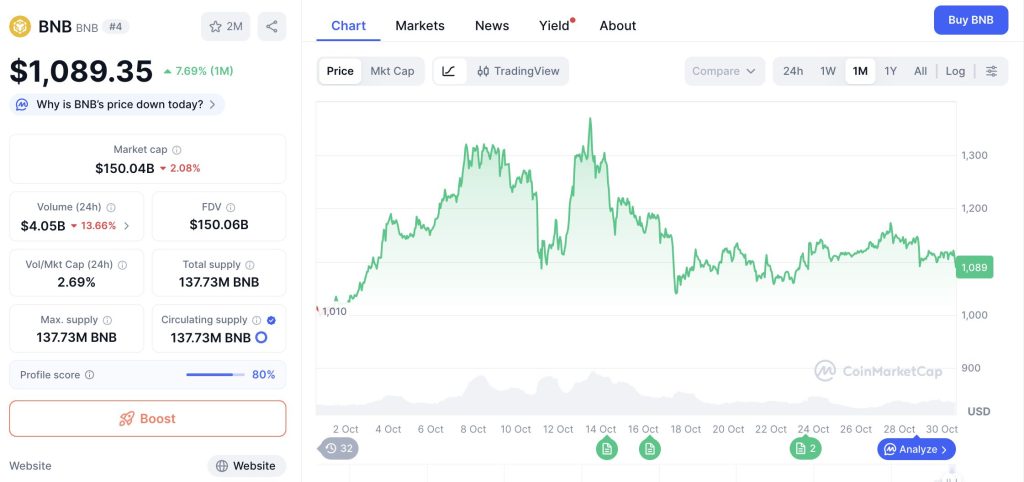Viewport: 1024px width, 482px height.
Task: Switch chart to Mkt Cap view
Action: coord(392,71)
